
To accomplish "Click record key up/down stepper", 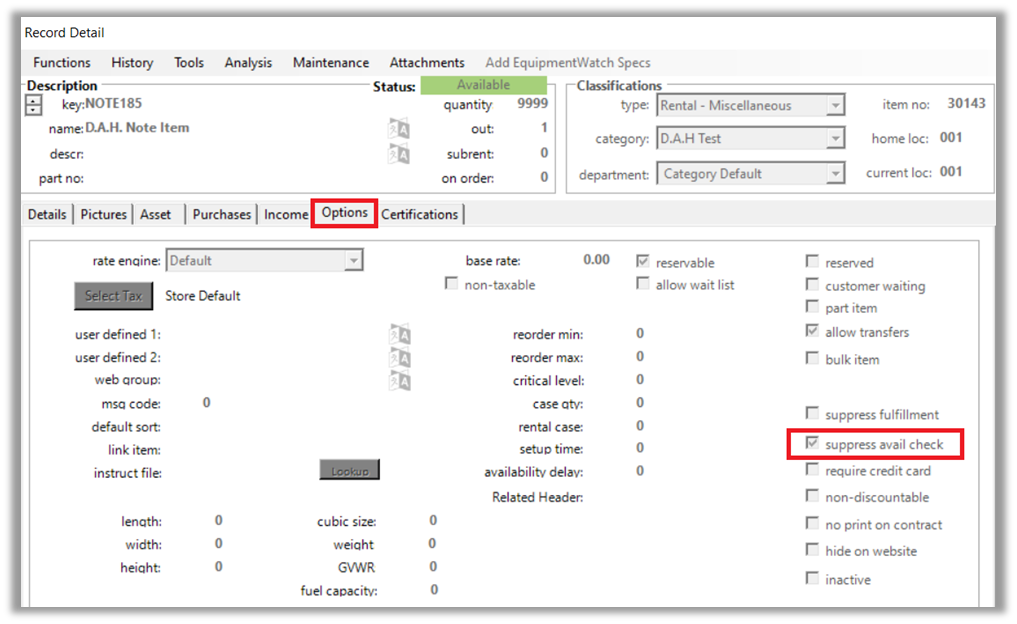I will tap(34, 105).
